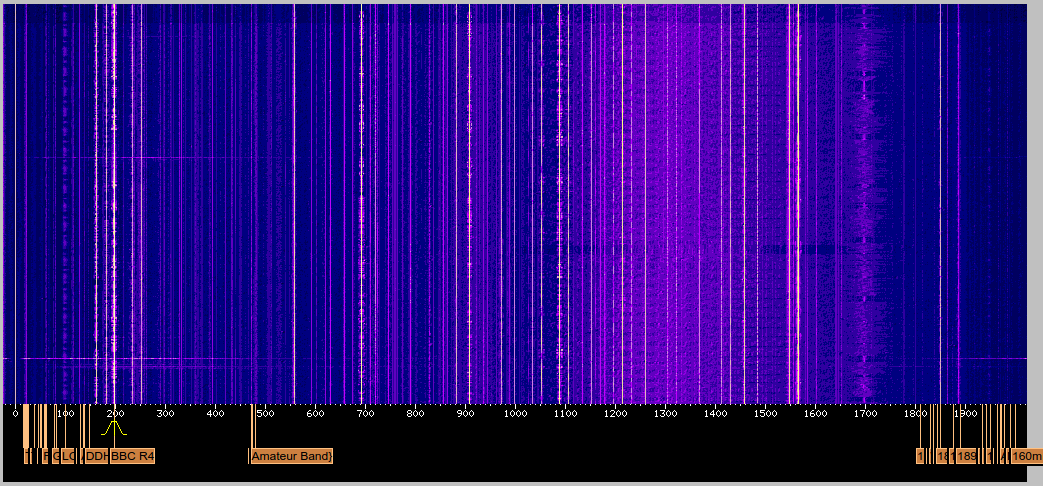Screen dimensions: 1043x486
Task: Tune to 1800 on the frequency scale
Action: pos(915,413)
